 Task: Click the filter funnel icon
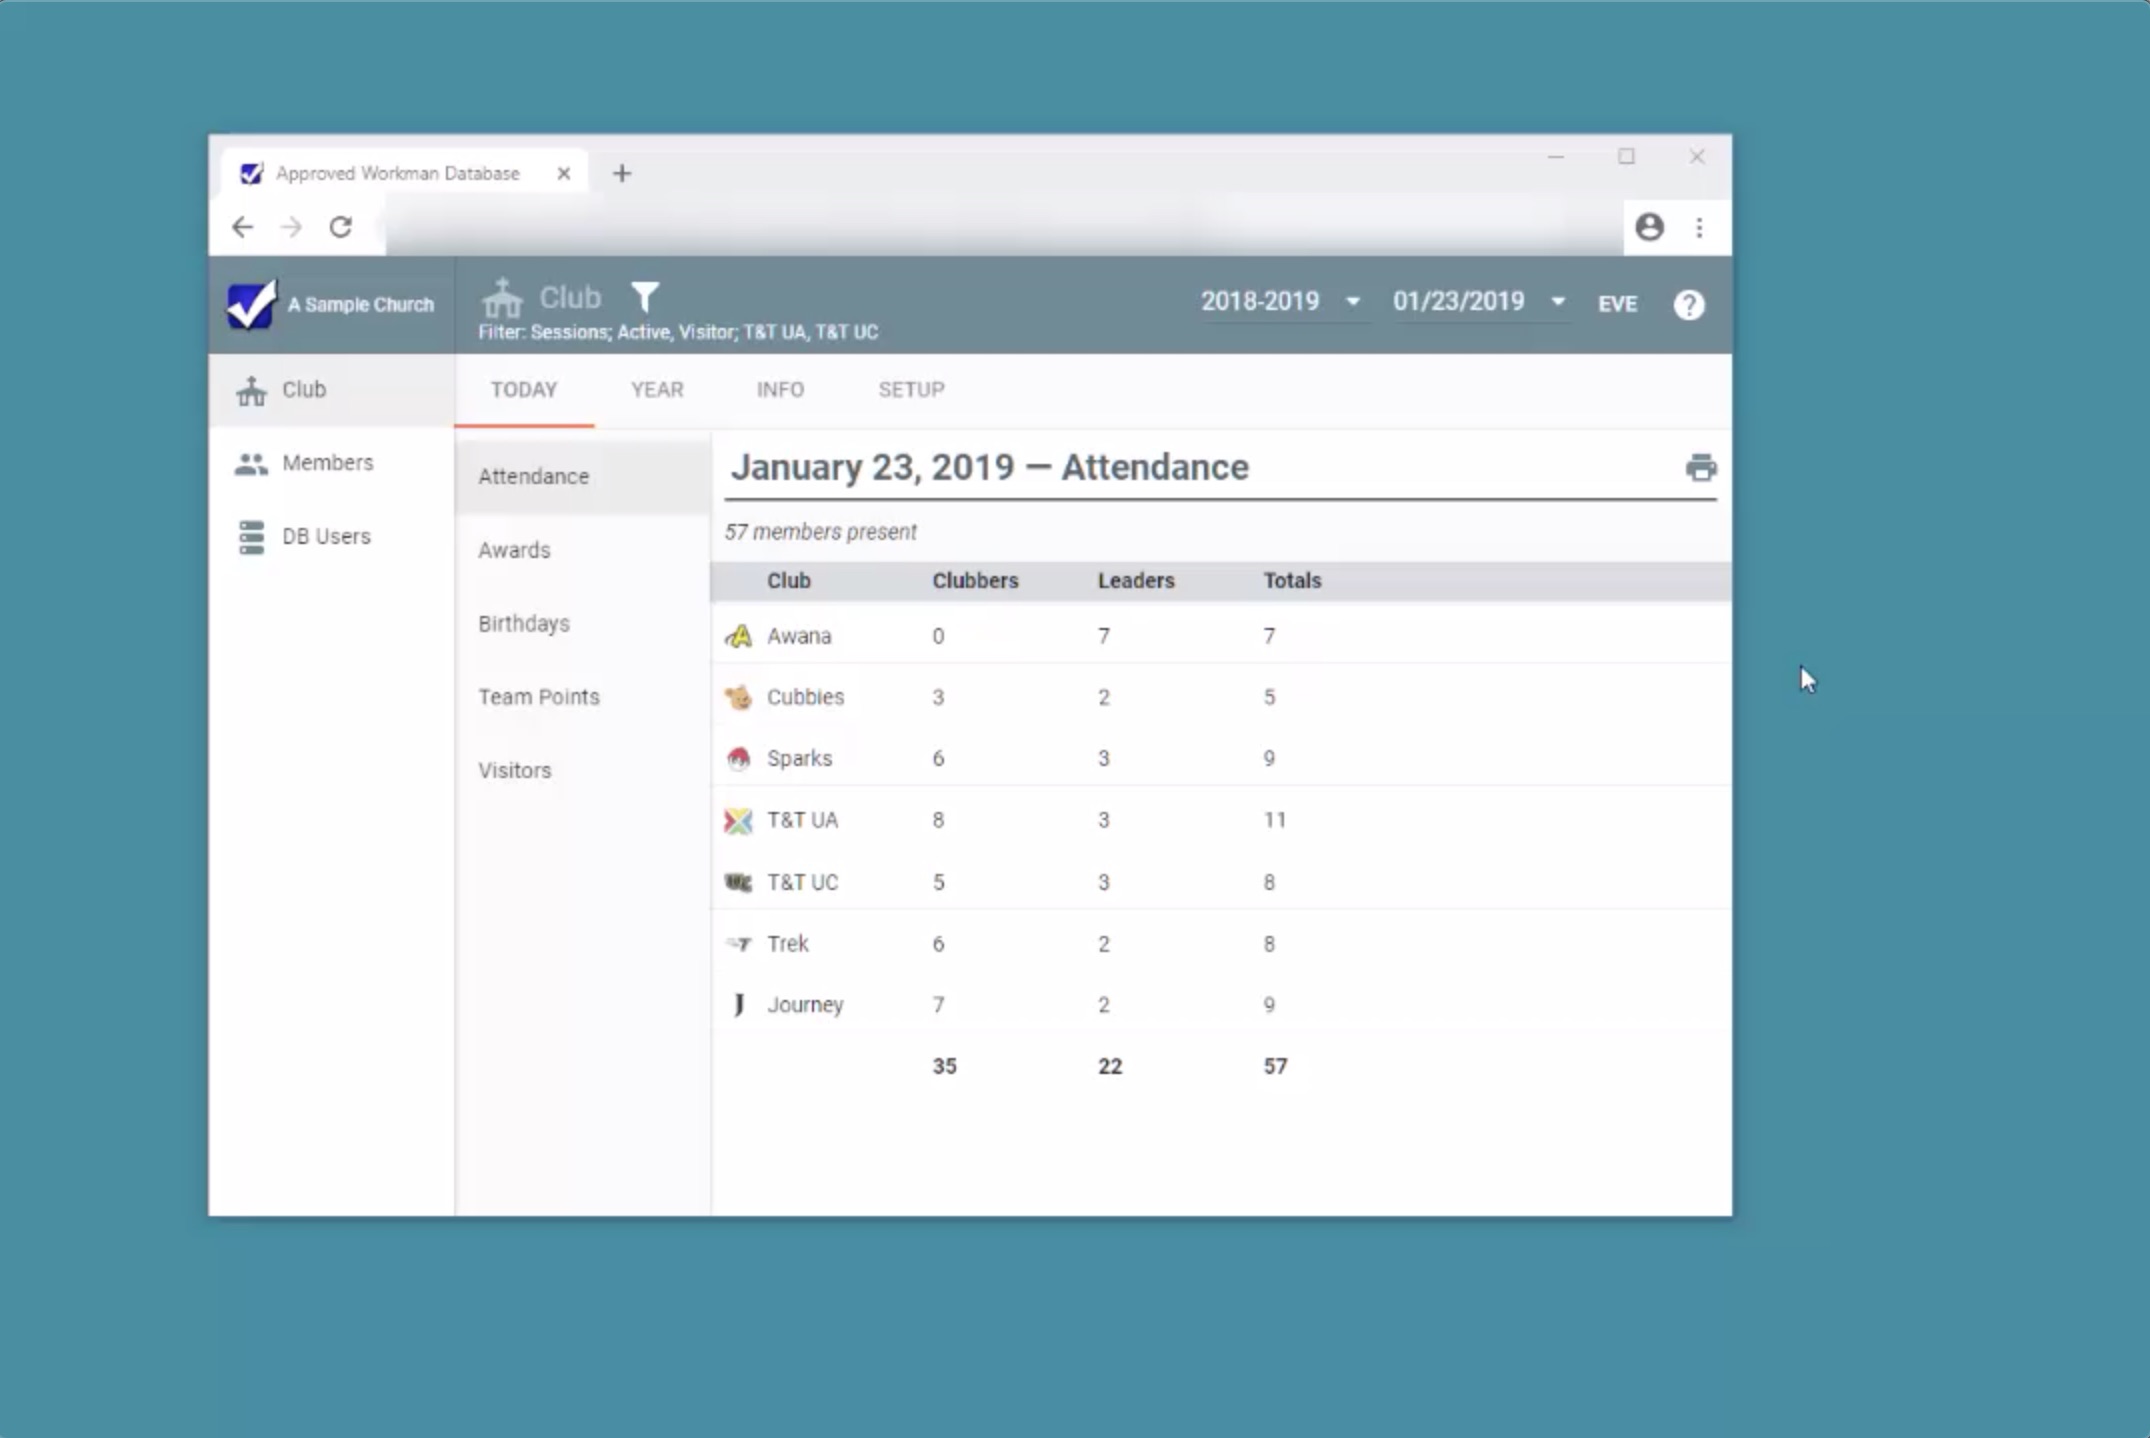point(645,297)
